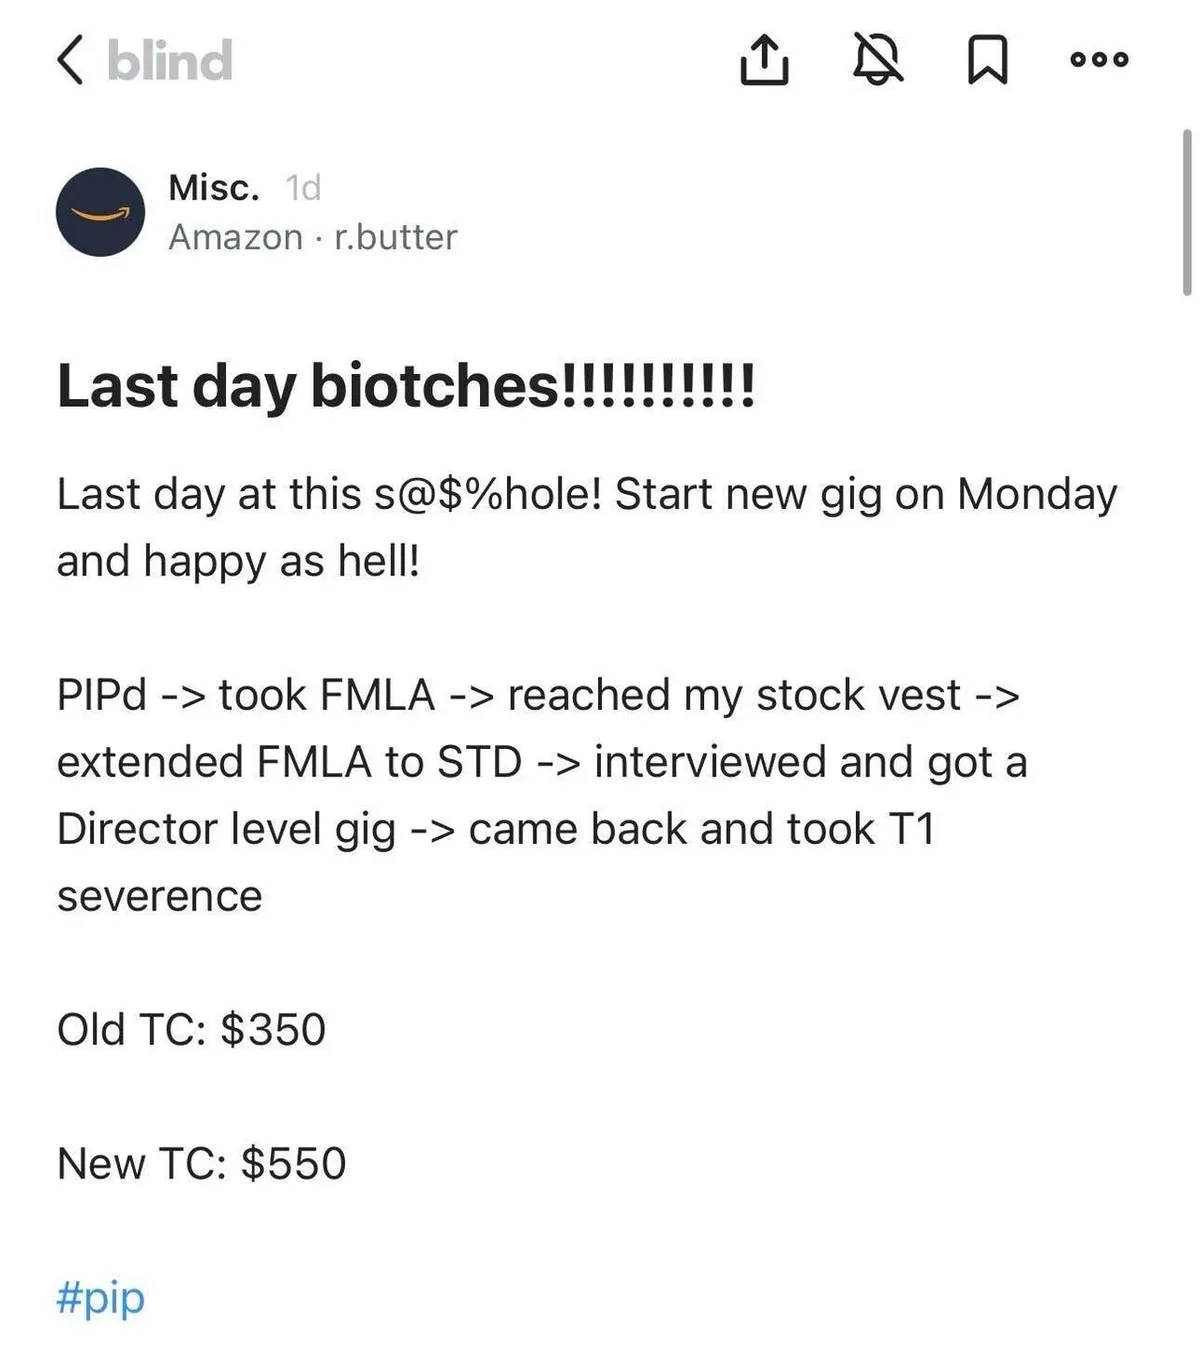Click the "Last day at this" paragraph
This screenshot has width=1200, height=1349.
coord(586,527)
